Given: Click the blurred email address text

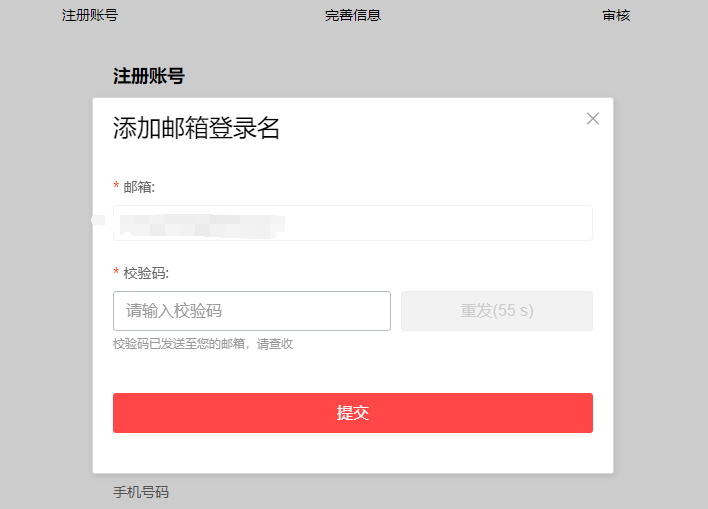Looking at the screenshot, I should (200, 223).
